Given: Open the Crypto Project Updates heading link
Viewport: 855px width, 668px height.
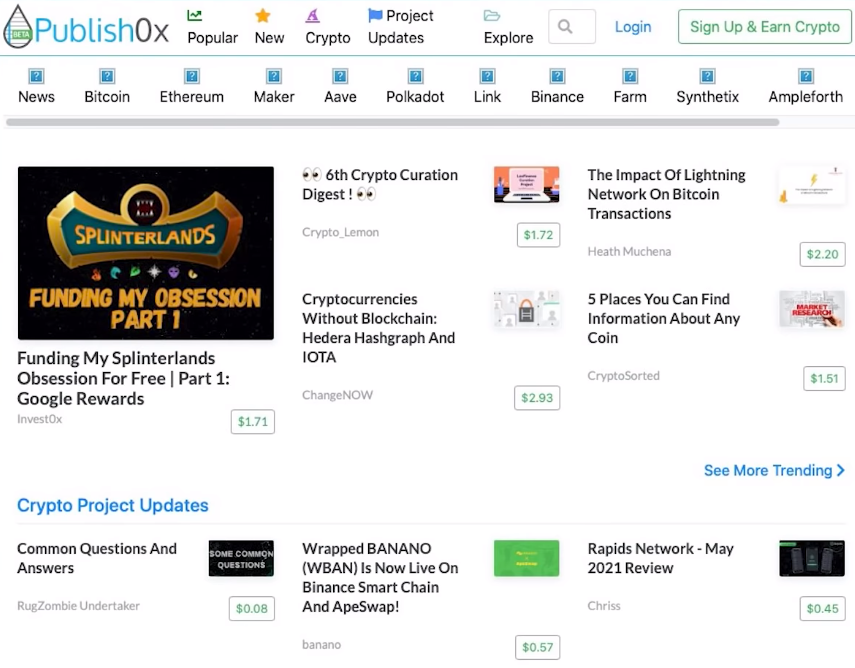Looking at the screenshot, I should click(x=113, y=505).
